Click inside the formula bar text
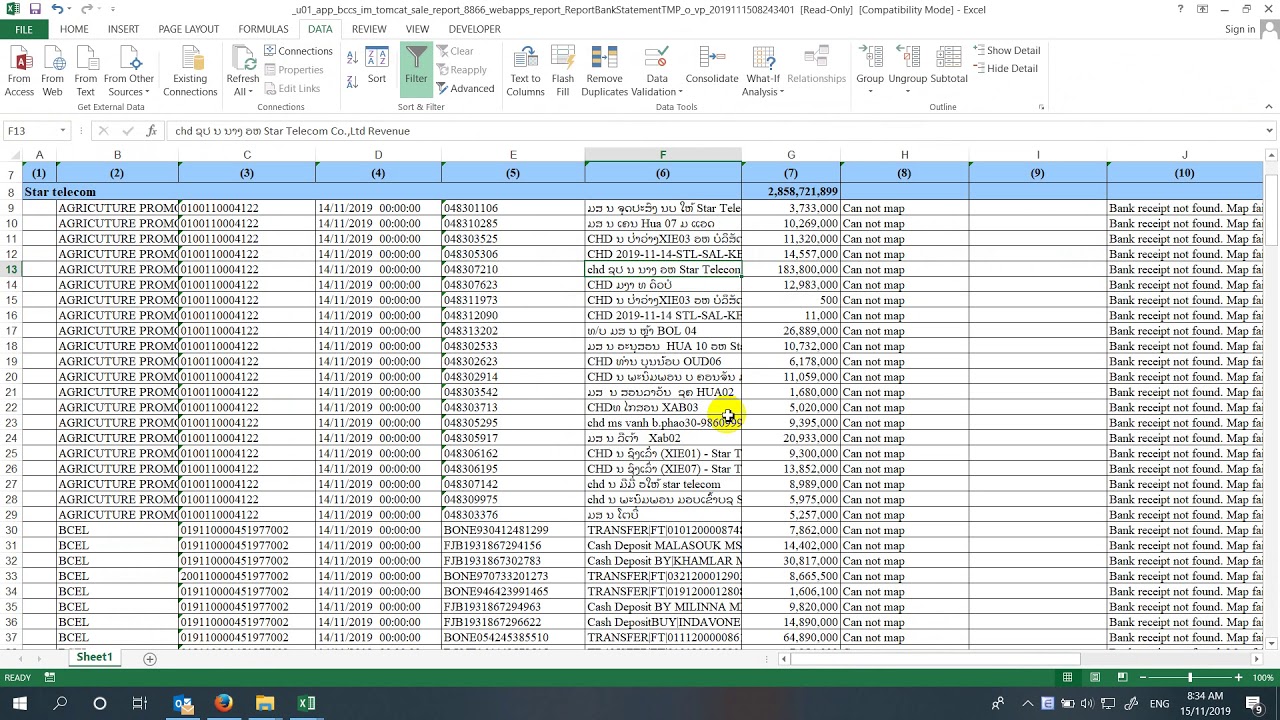 [x=715, y=131]
